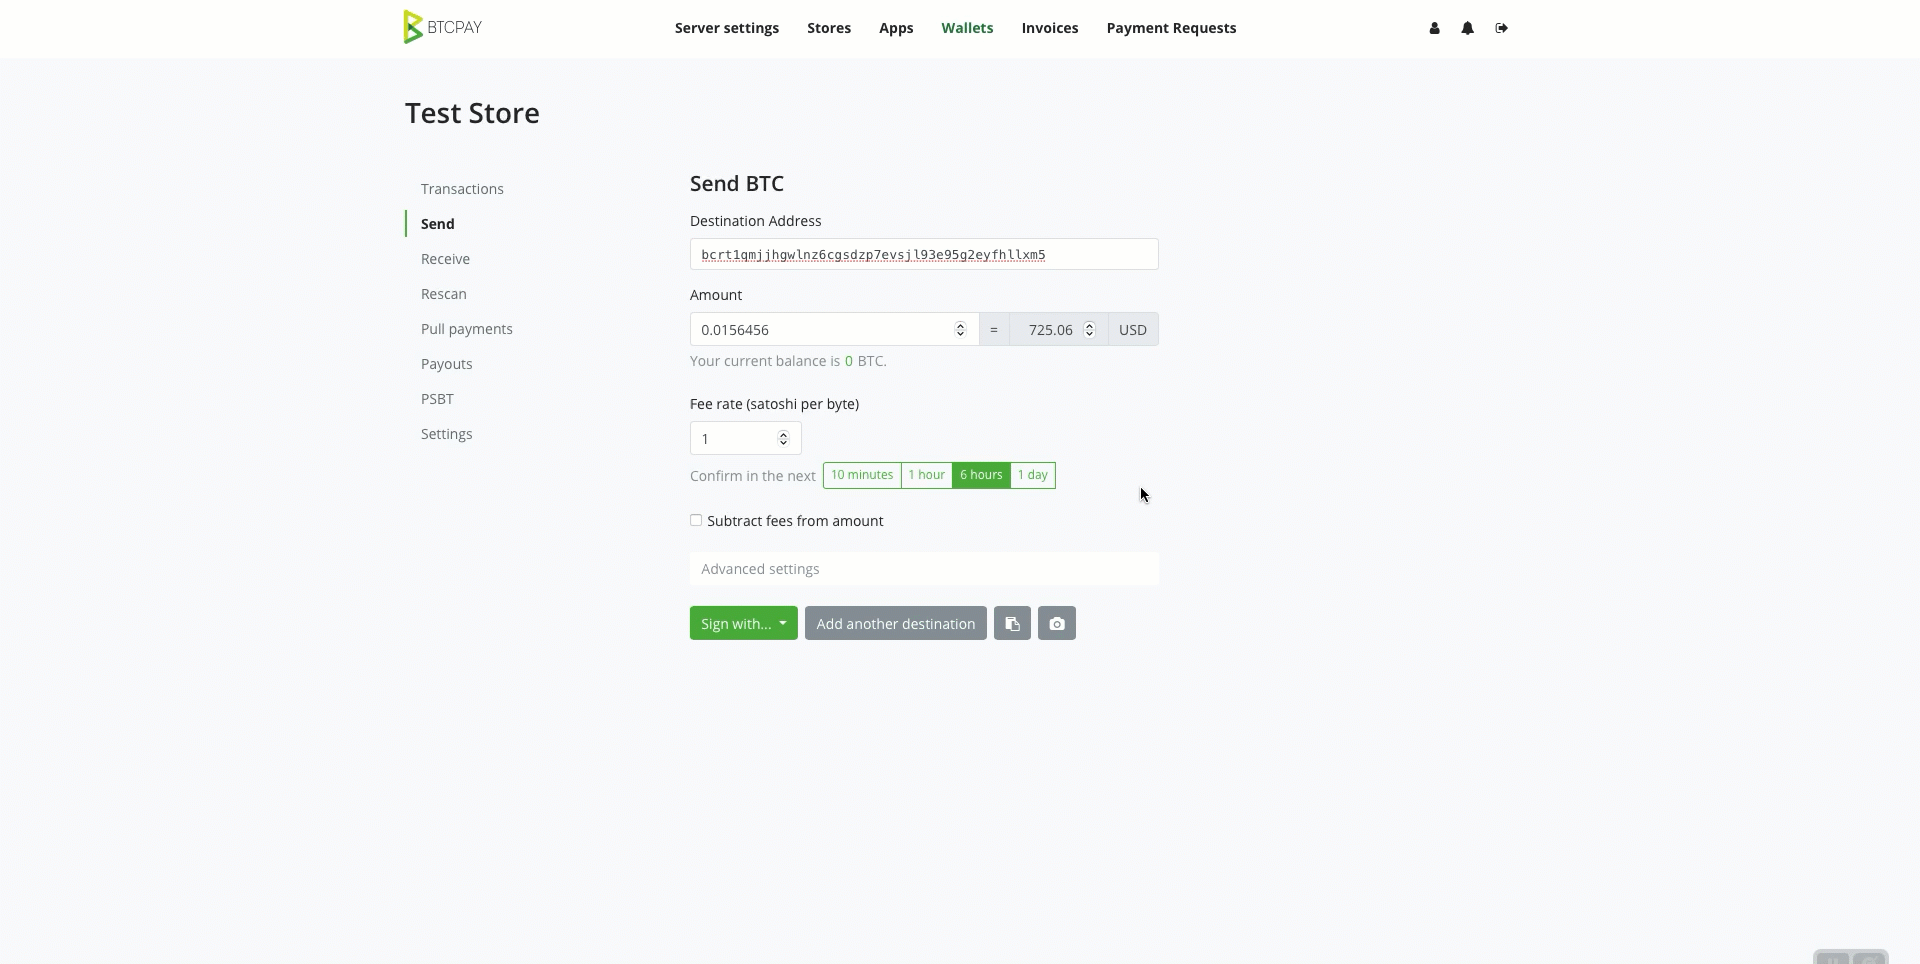This screenshot has height=964, width=1920.
Task: Click the paste clipboard icon button
Action: tap(1012, 623)
